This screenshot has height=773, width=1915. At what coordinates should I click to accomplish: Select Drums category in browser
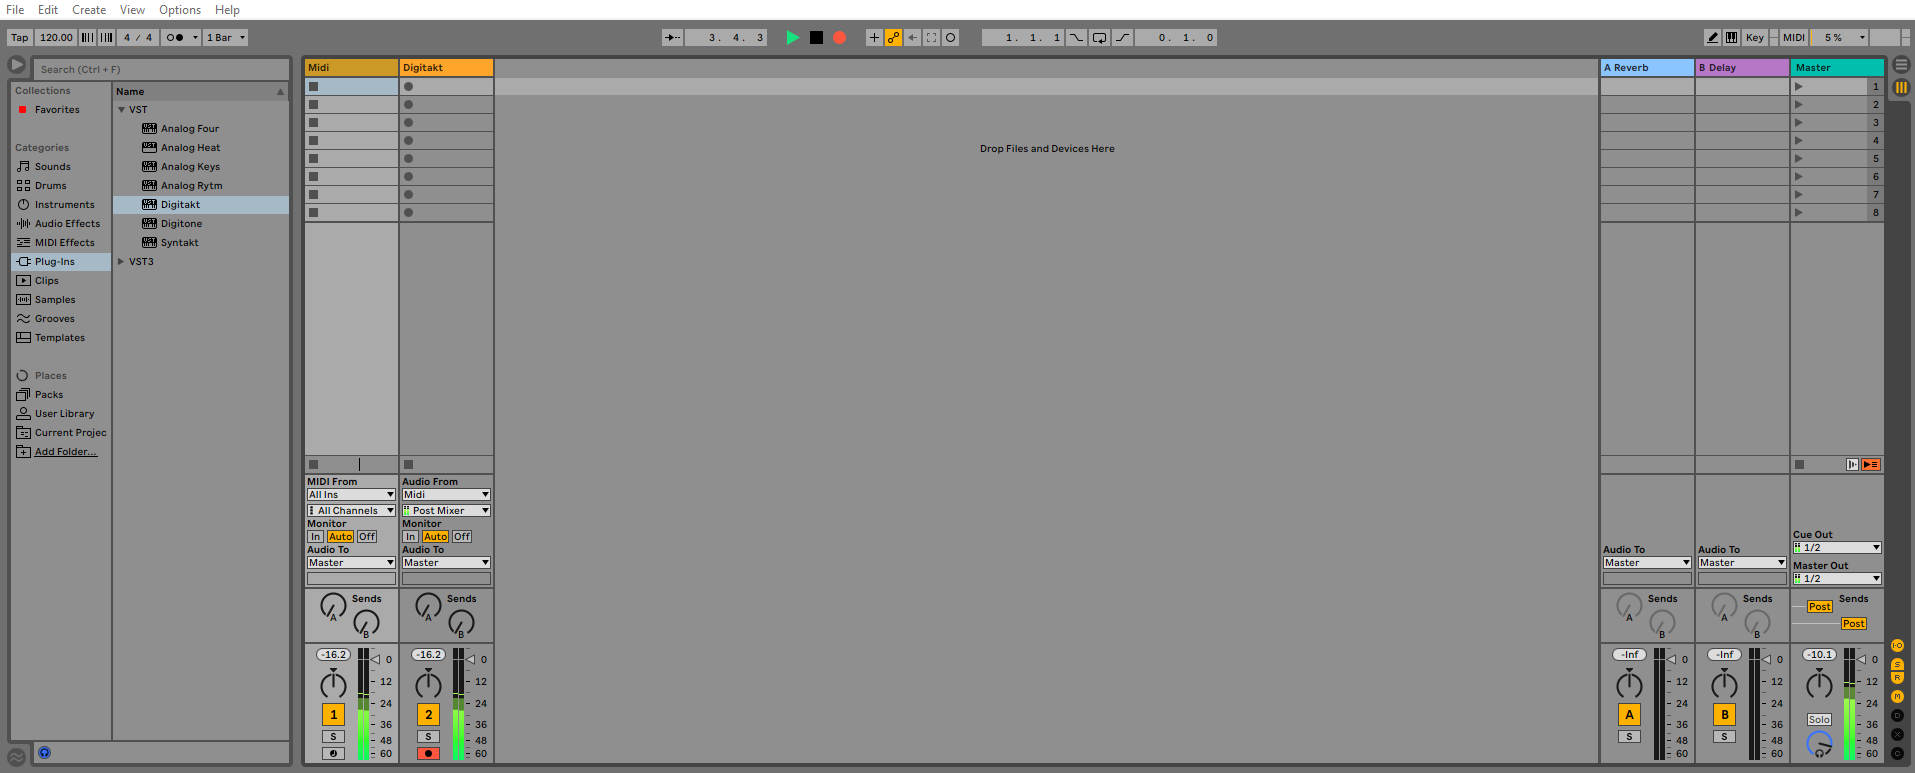pos(50,186)
